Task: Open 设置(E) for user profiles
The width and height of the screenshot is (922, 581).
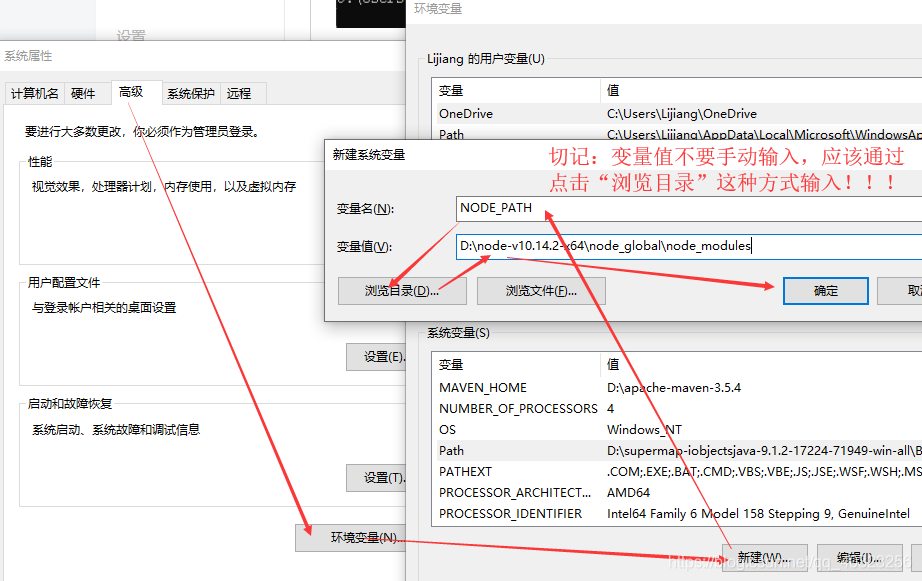Action: (376, 357)
